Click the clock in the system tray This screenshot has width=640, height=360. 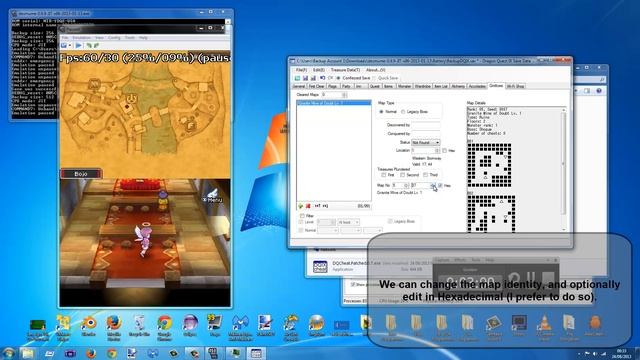(x=623, y=354)
